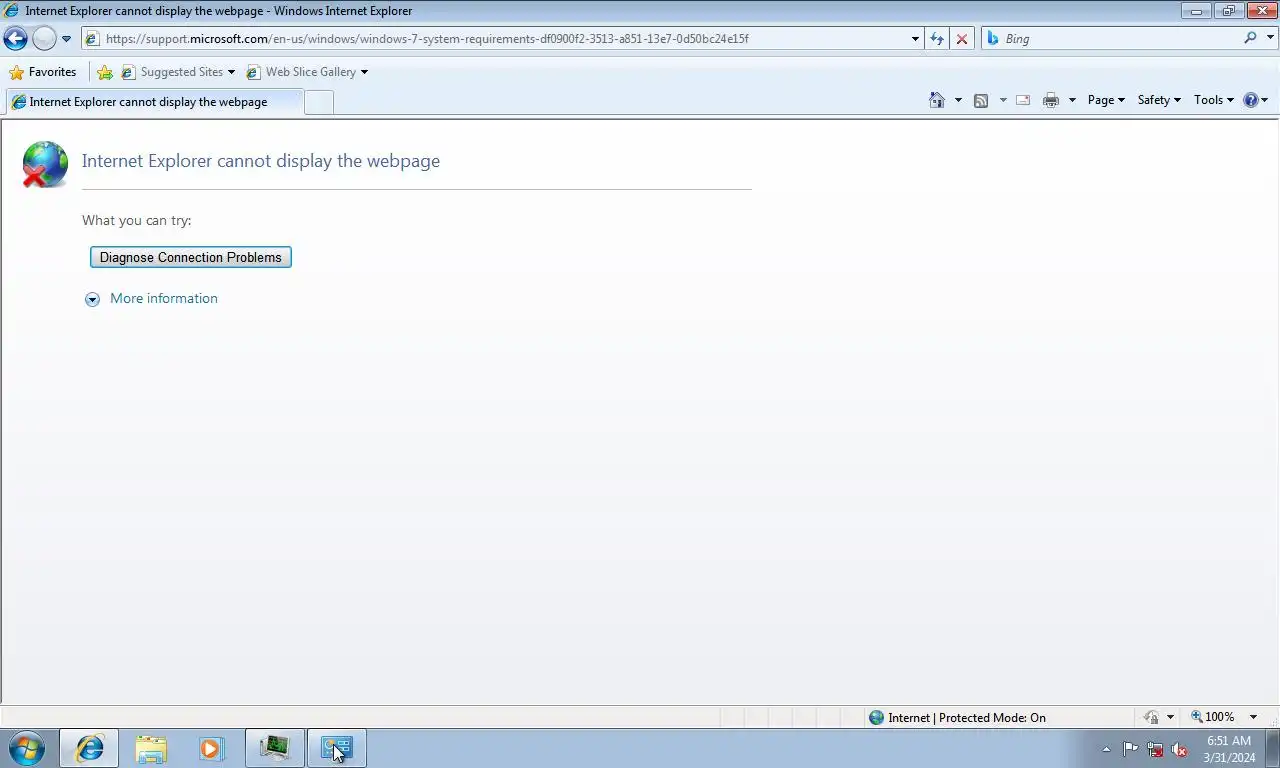Click the More information link text
Image resolution: width=1280 pixels, height=768 pixels.
(x=164, y=298)
